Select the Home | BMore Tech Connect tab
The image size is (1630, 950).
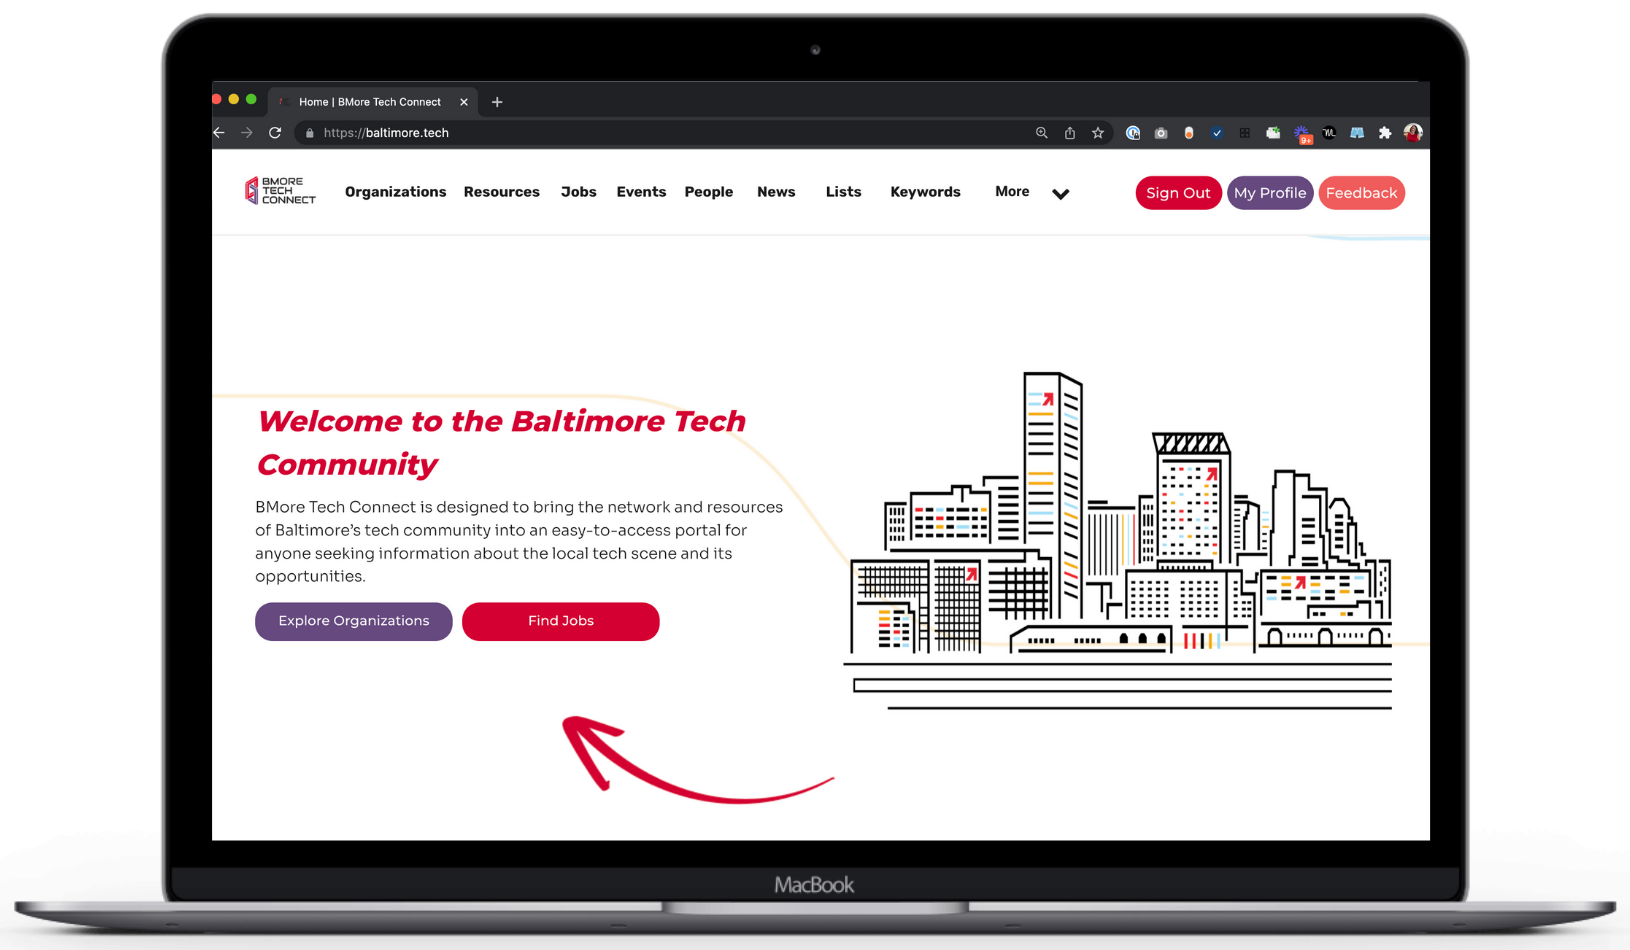(x=370, y=102)
